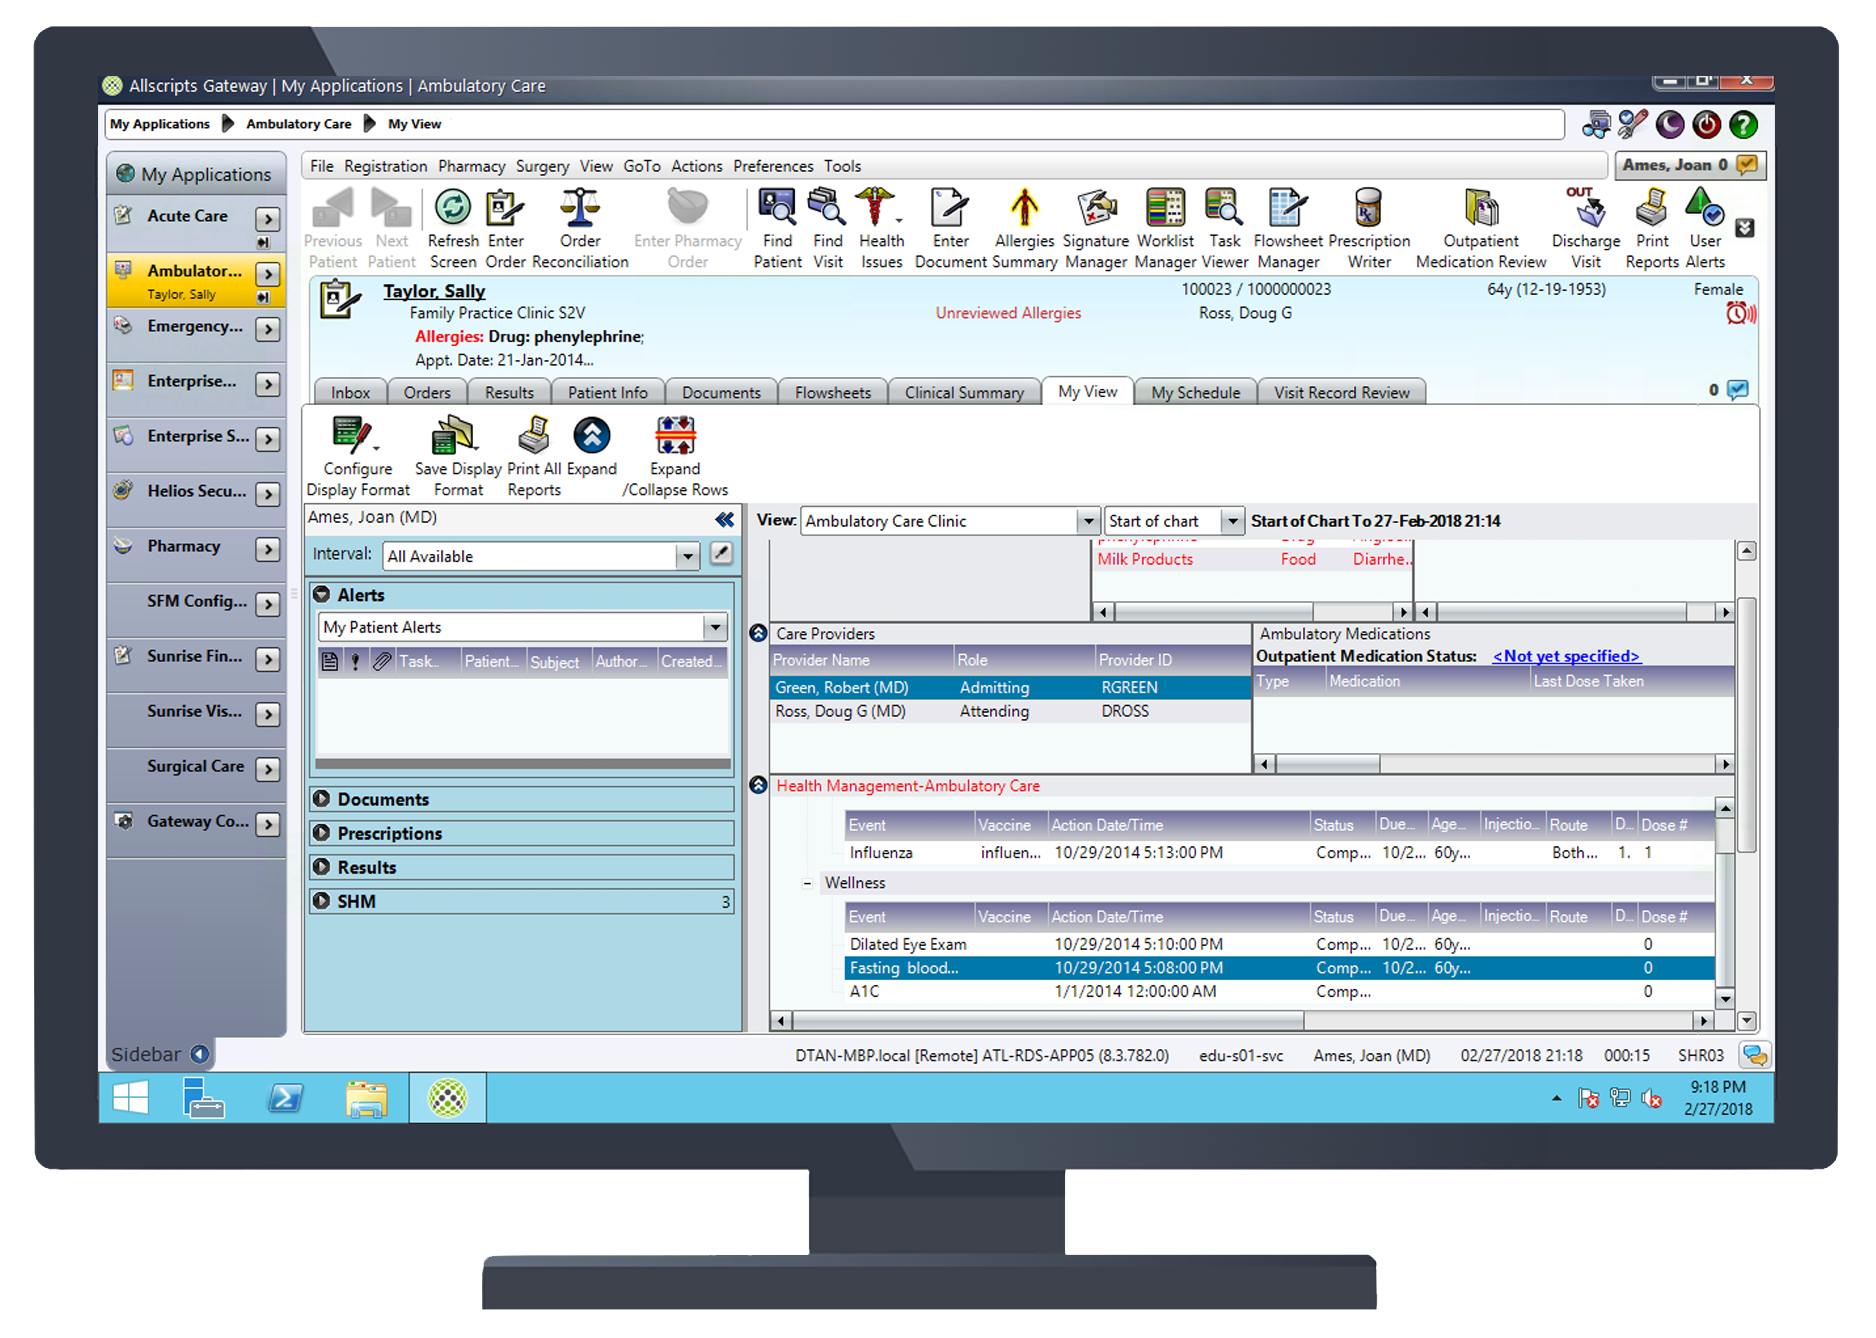Image resolution: width=1876 pixels, height=1338 pixels.
Task: Click the Enter Document icon
Action: point(949,207)
